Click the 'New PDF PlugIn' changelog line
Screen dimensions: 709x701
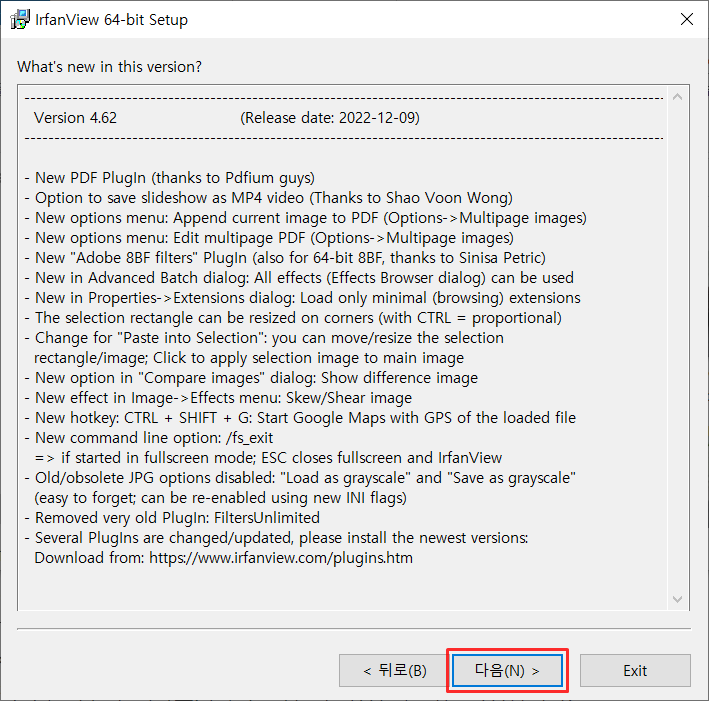click(170, 178)
